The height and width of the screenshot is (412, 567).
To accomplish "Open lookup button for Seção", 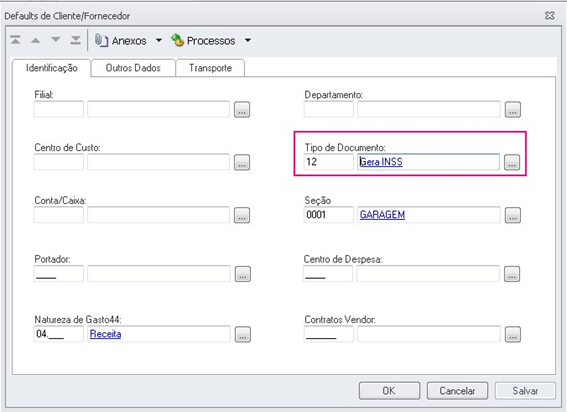I will [513, 215].
